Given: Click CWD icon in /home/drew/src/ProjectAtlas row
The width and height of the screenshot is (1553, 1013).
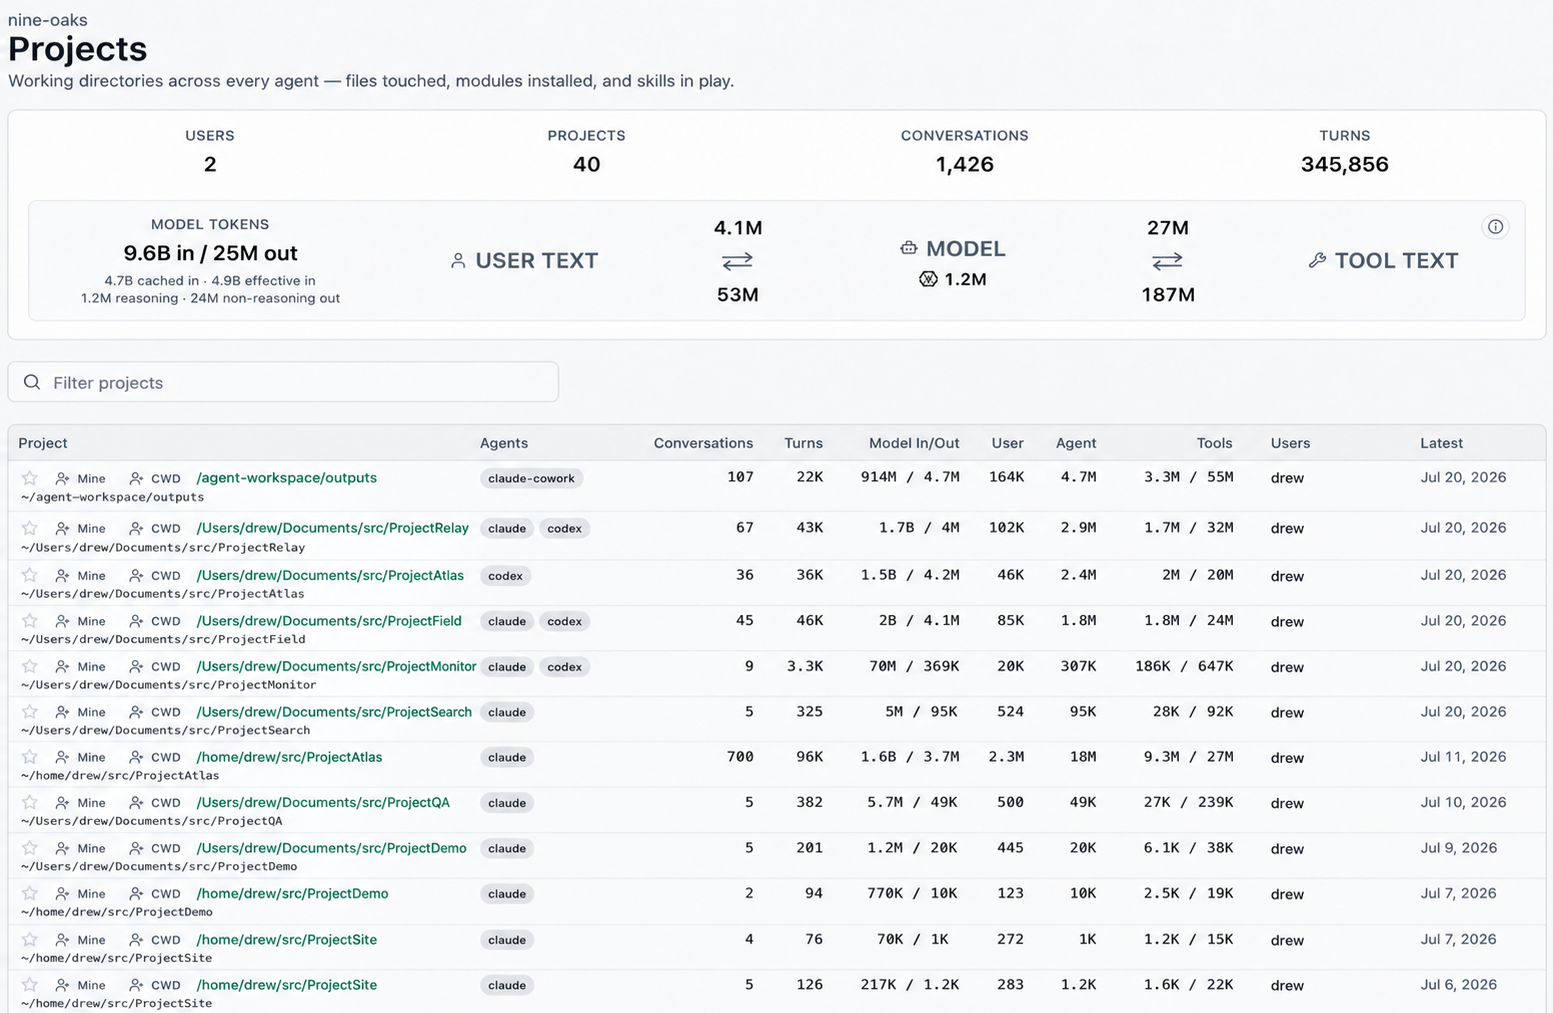Looking at the screenshot, I should click(136, 757).
